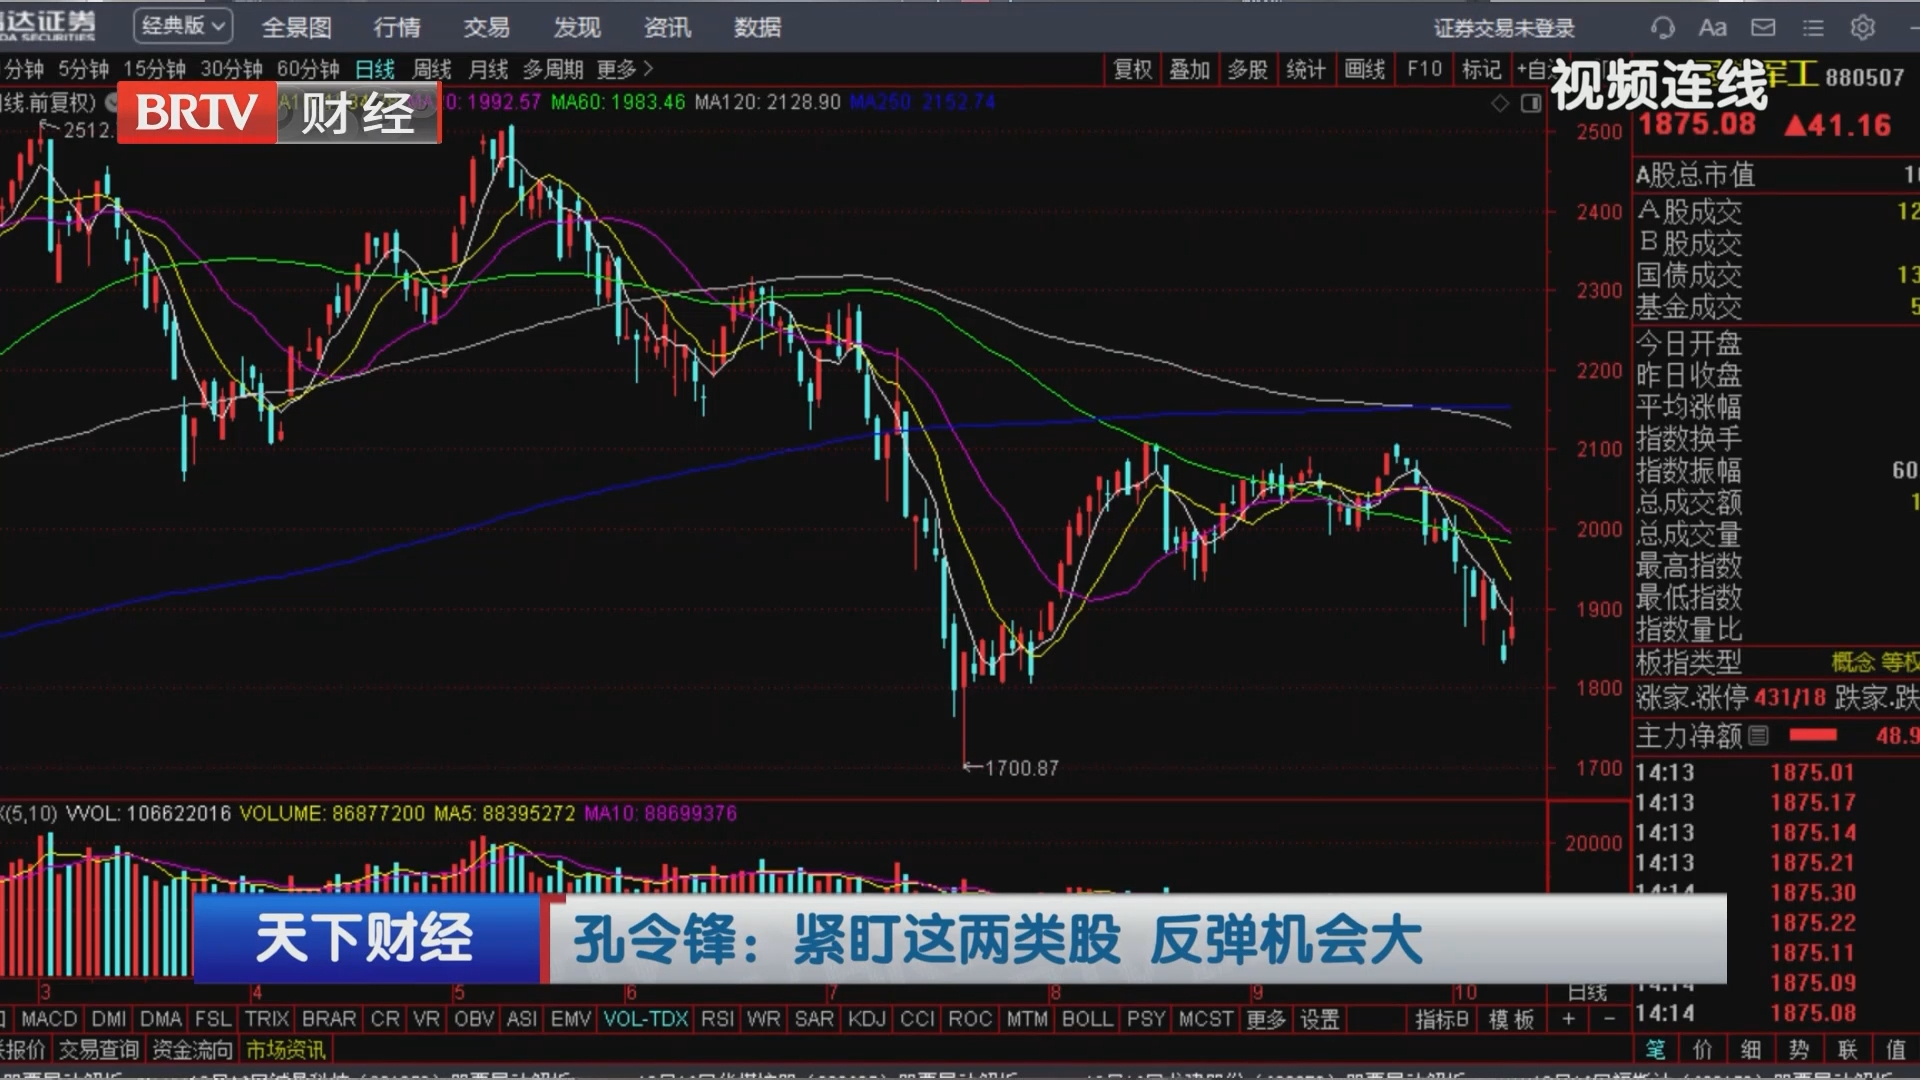The image size is (1920, 1080).
Task: Switch to 5分钟 period tab
Action: coord(83,69)
